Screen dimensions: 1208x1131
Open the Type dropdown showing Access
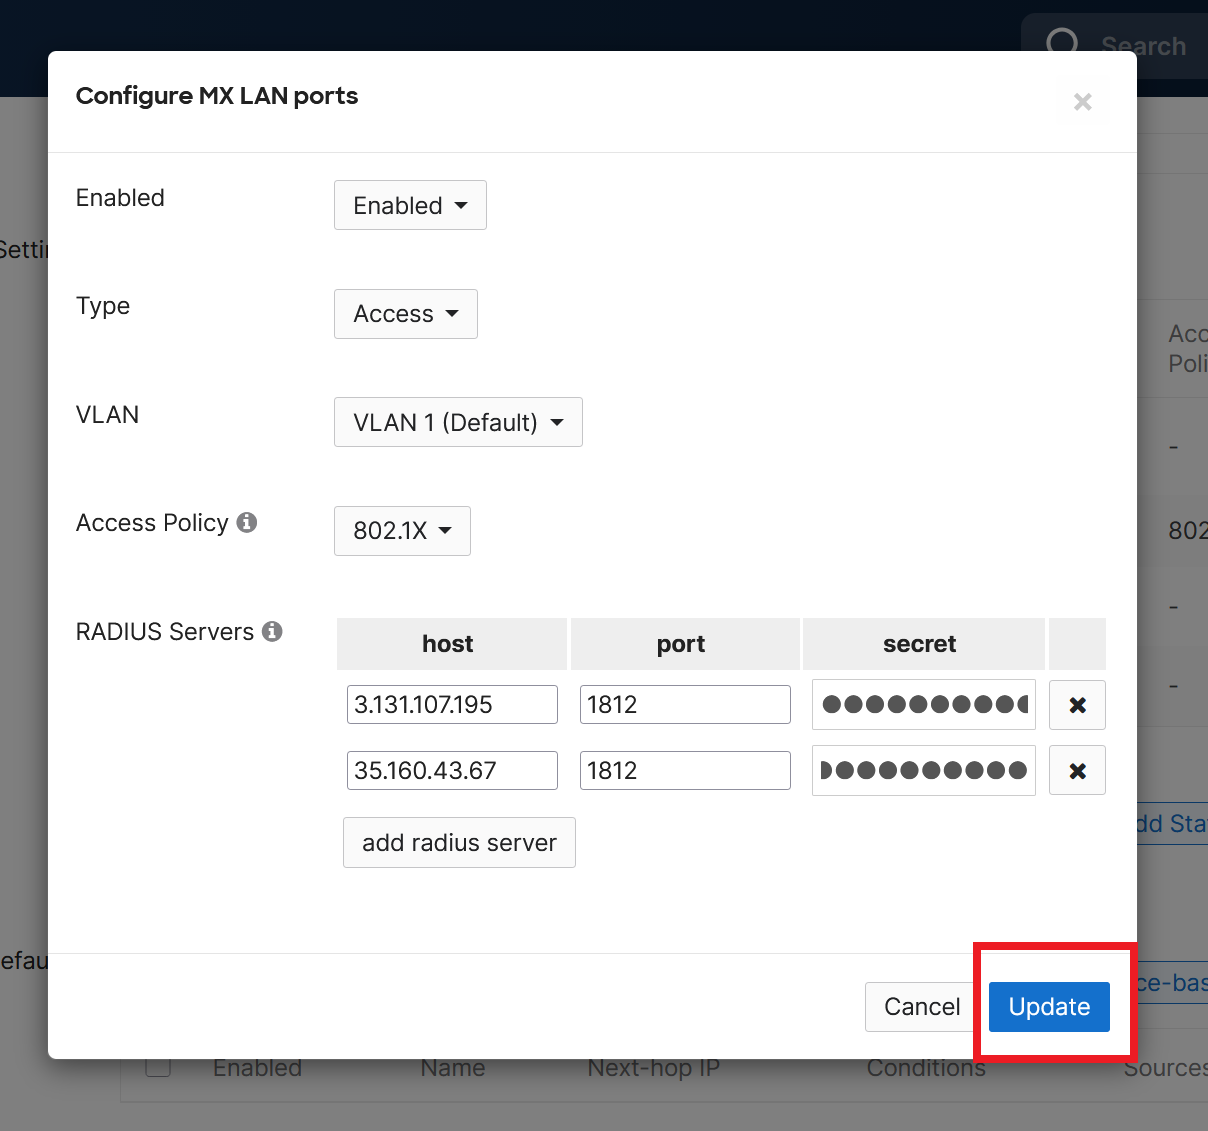point(406,314)
